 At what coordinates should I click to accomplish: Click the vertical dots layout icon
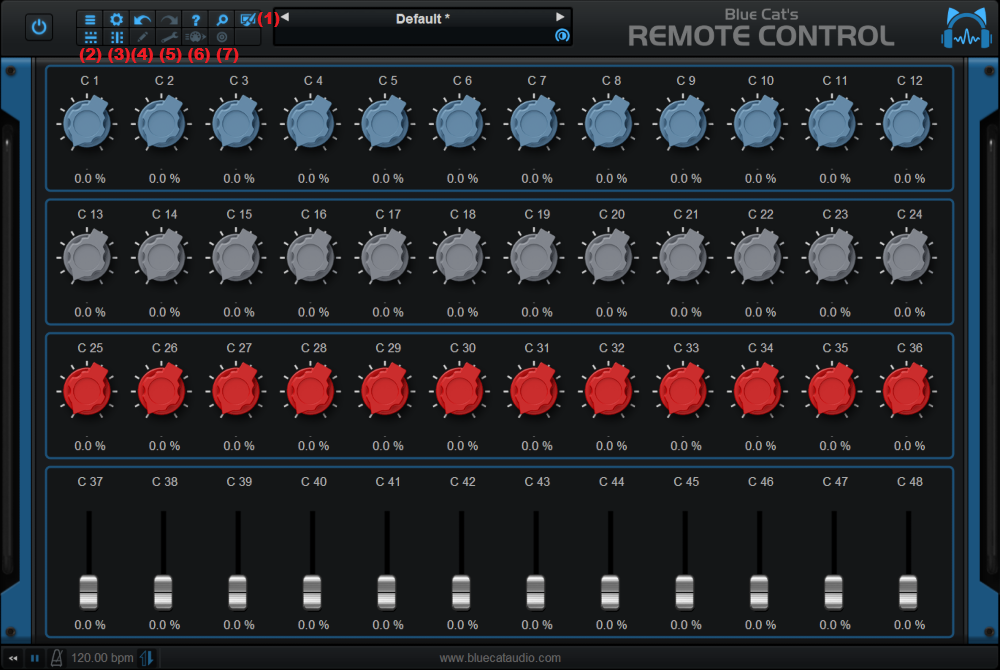(116, 37)
